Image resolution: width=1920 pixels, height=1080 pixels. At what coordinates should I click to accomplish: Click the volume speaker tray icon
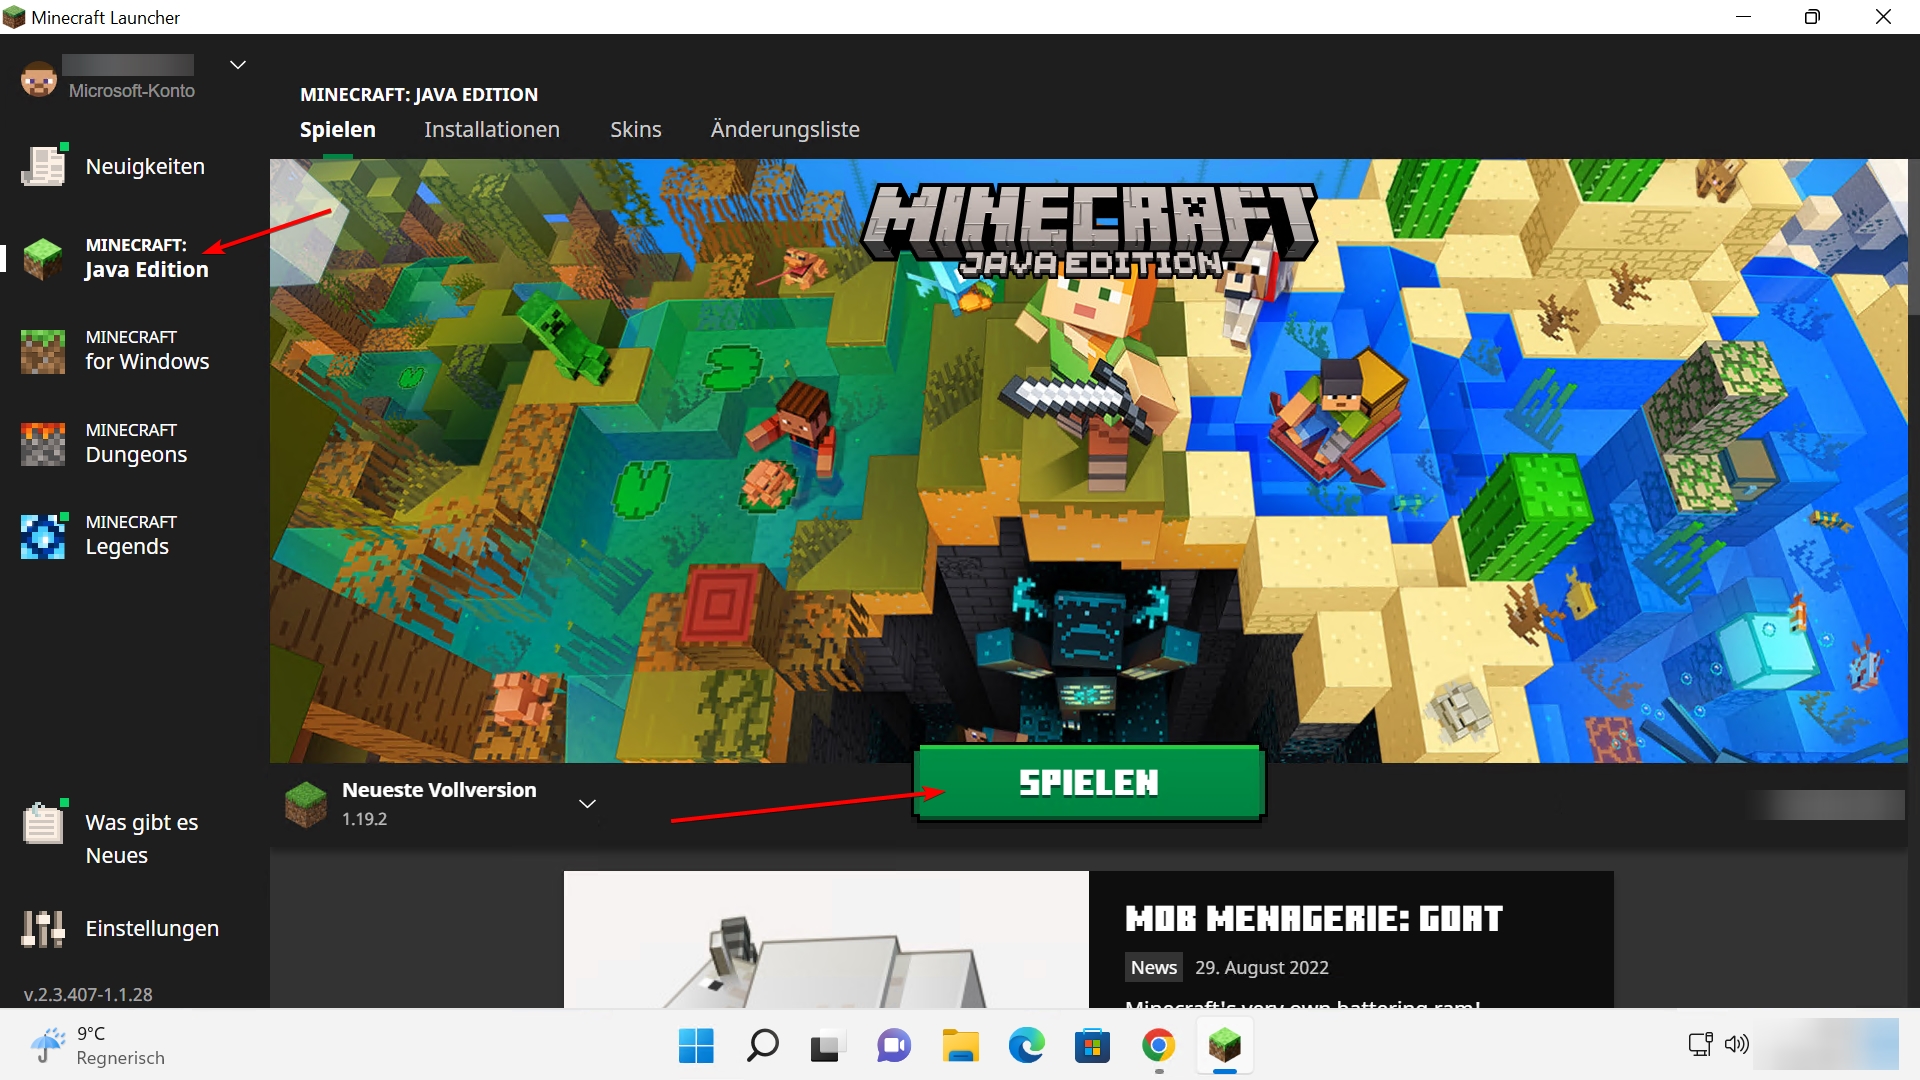pos(1737,1044)
